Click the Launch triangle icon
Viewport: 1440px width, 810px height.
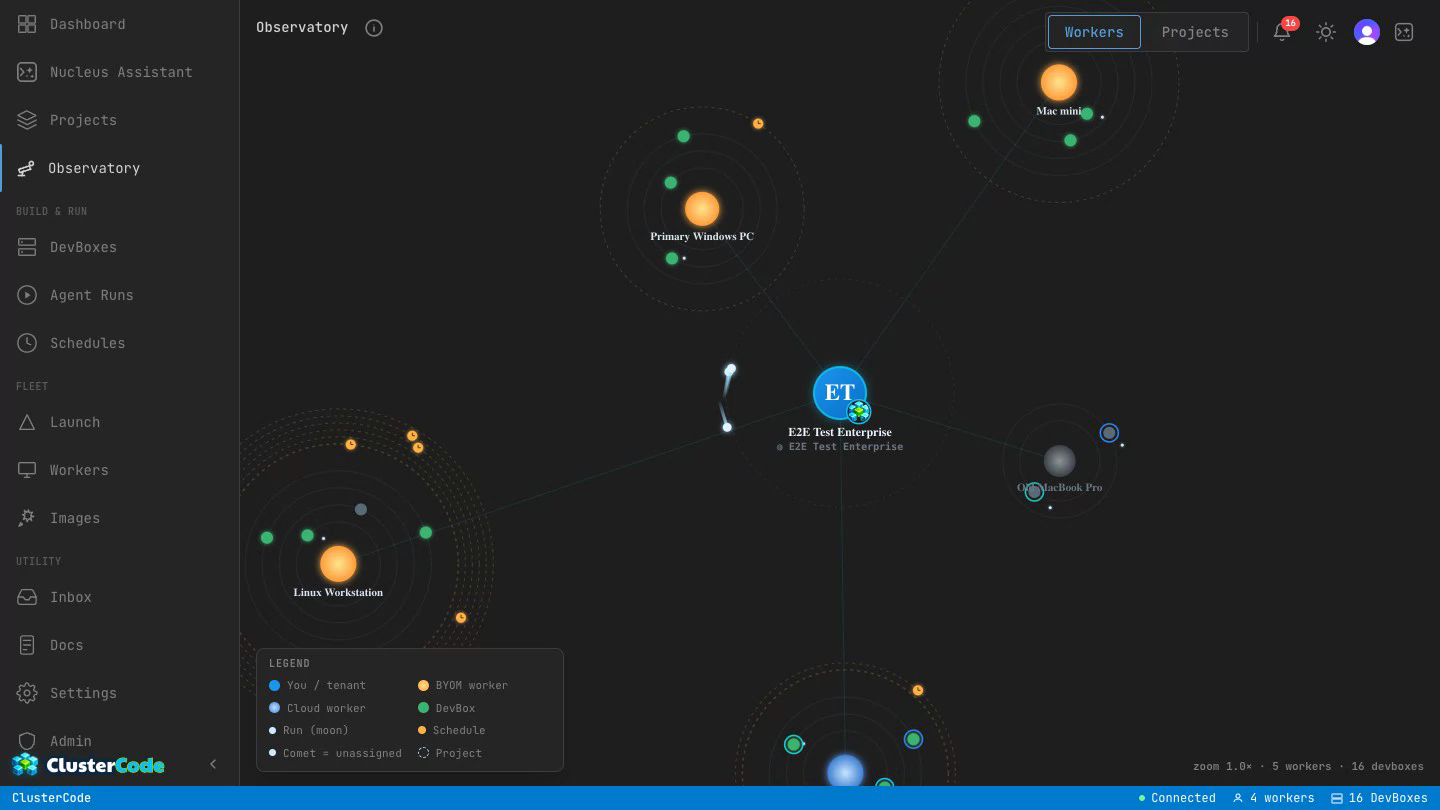tap(27, 422)
